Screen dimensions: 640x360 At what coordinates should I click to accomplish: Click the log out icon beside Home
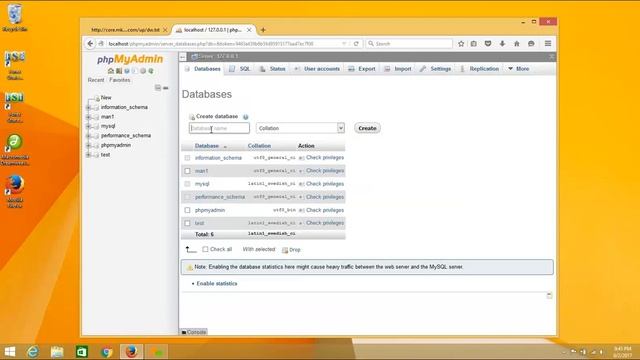119,71
